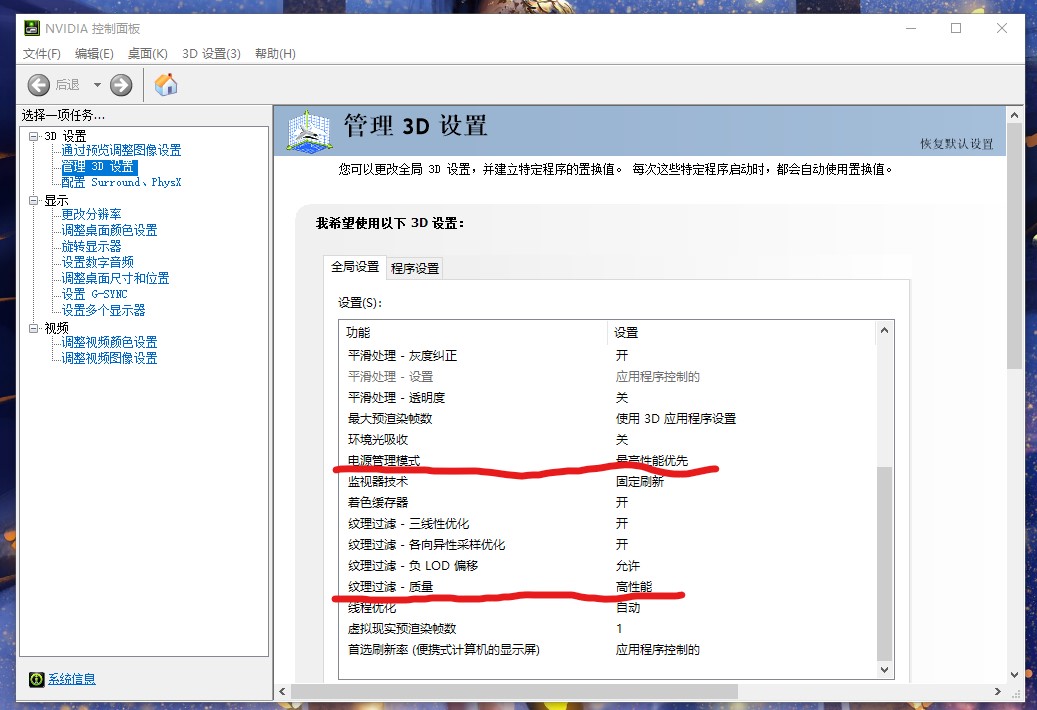Select the 平滑处理 - 透明度 setting row
Screen dimensions: 1037x710
click(607, 397)
